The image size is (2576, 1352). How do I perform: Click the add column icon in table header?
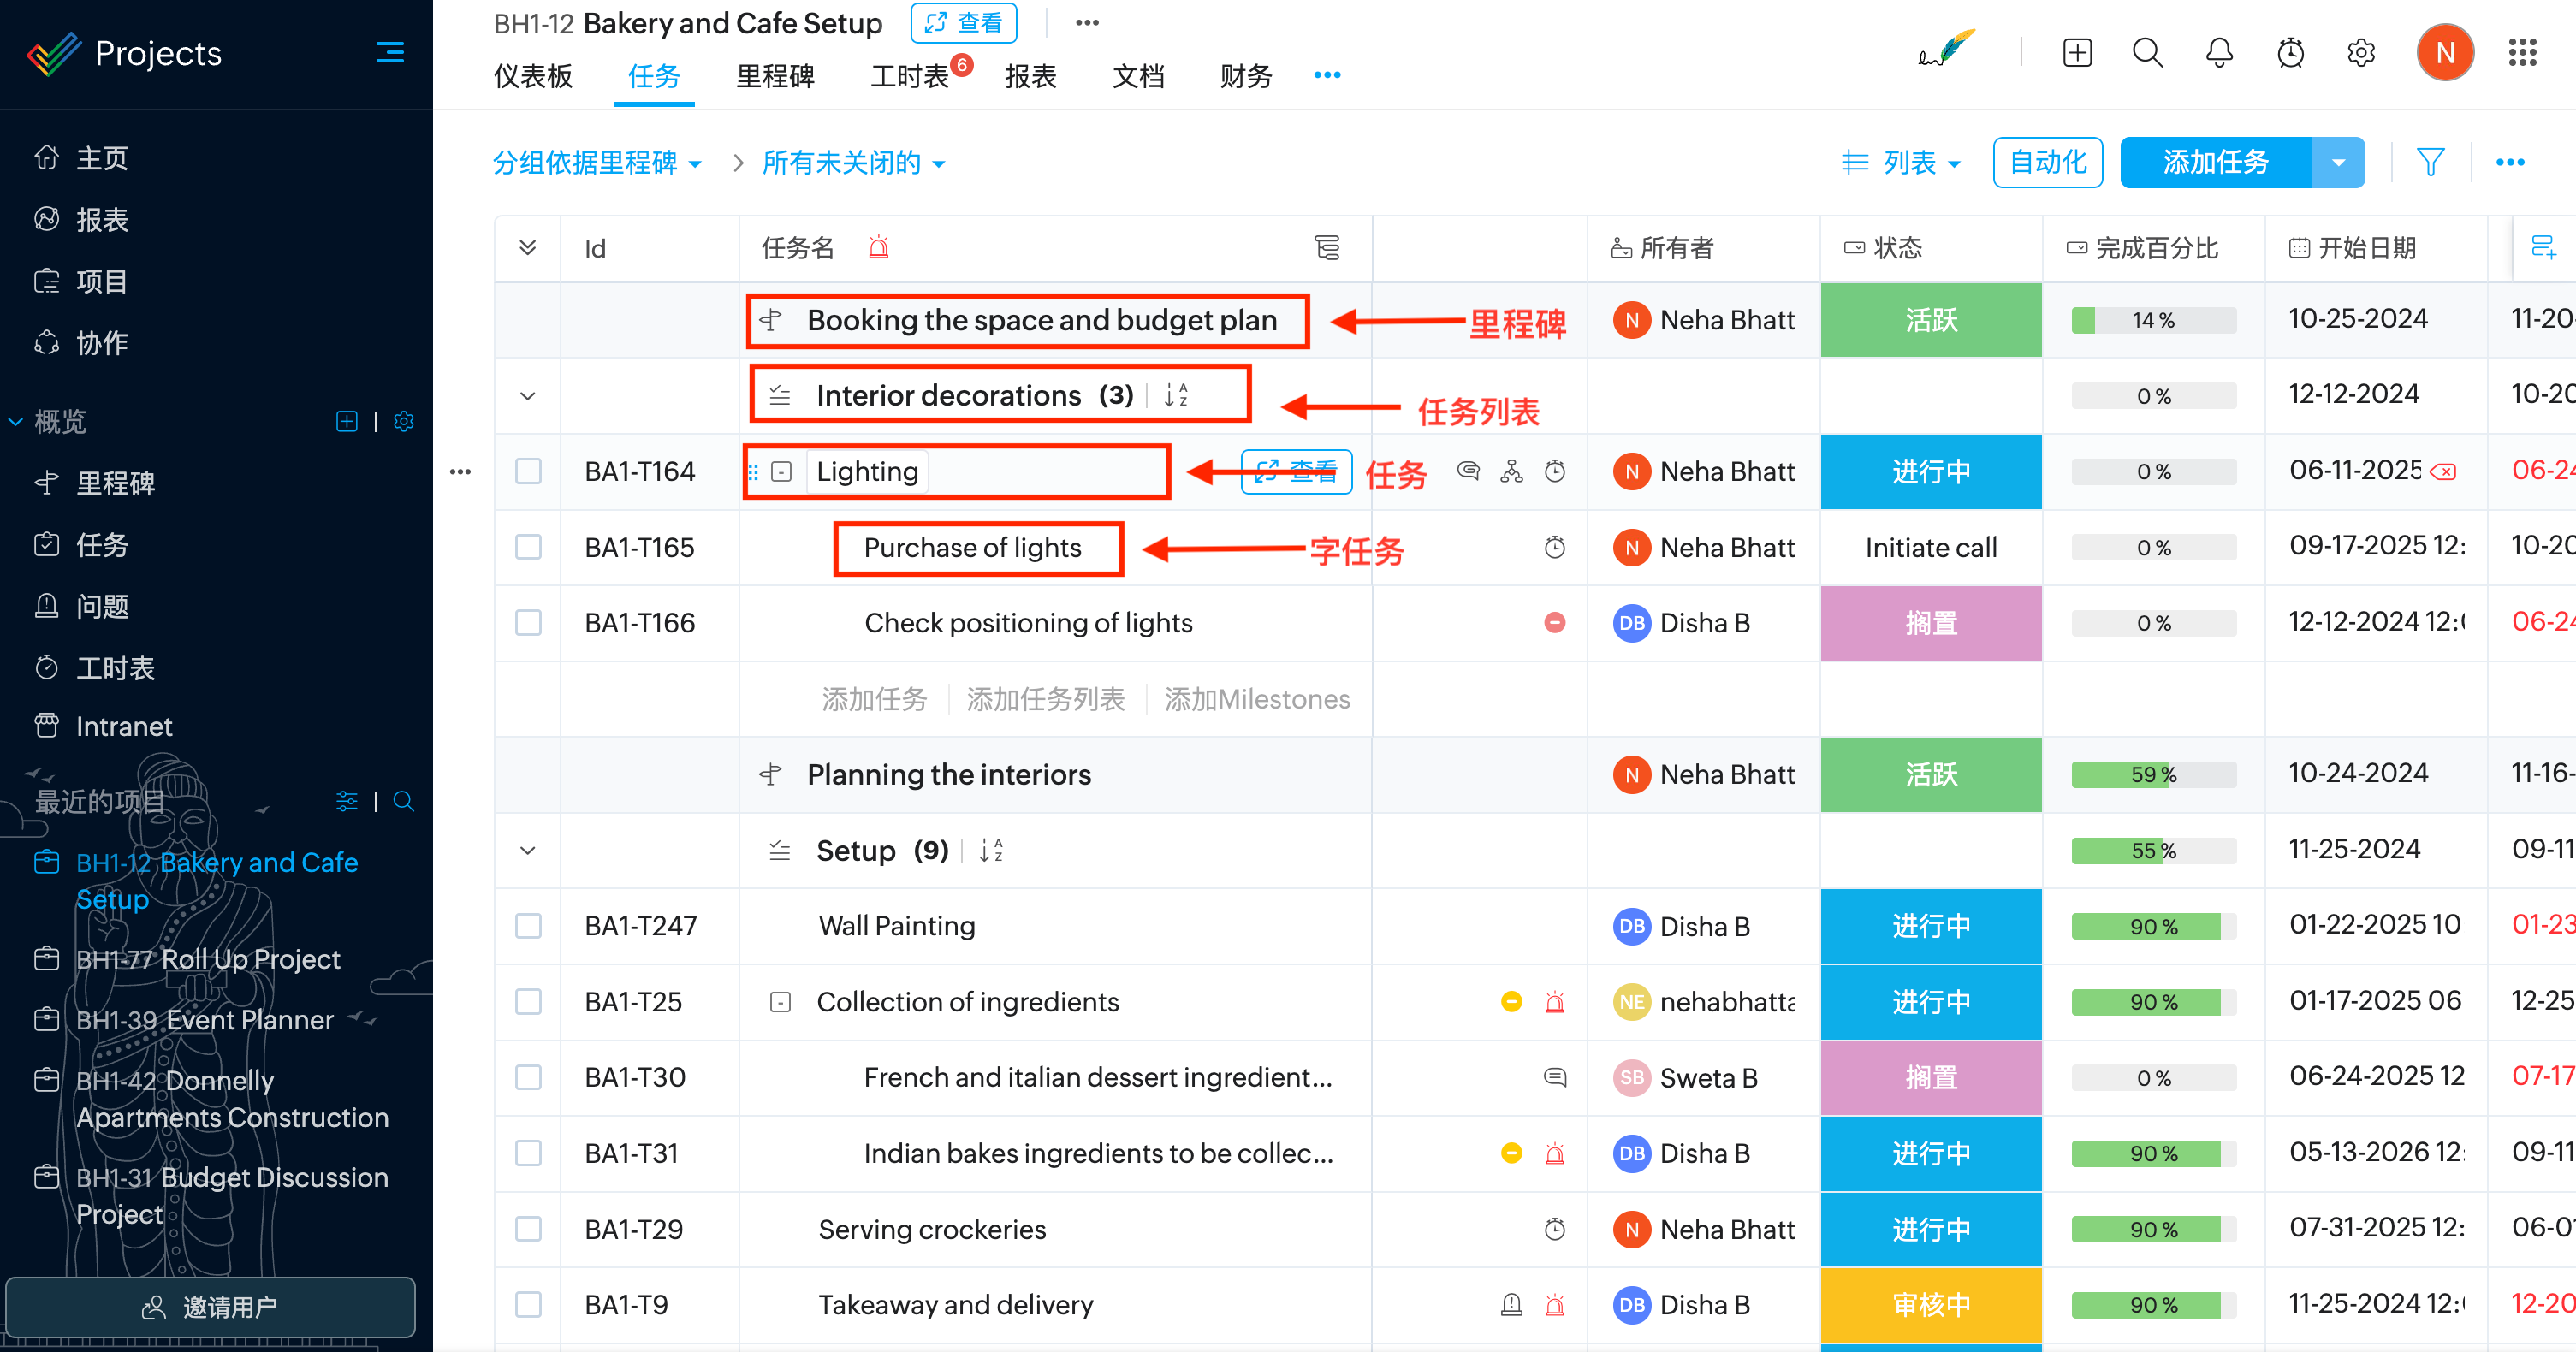coord(2542,247)
